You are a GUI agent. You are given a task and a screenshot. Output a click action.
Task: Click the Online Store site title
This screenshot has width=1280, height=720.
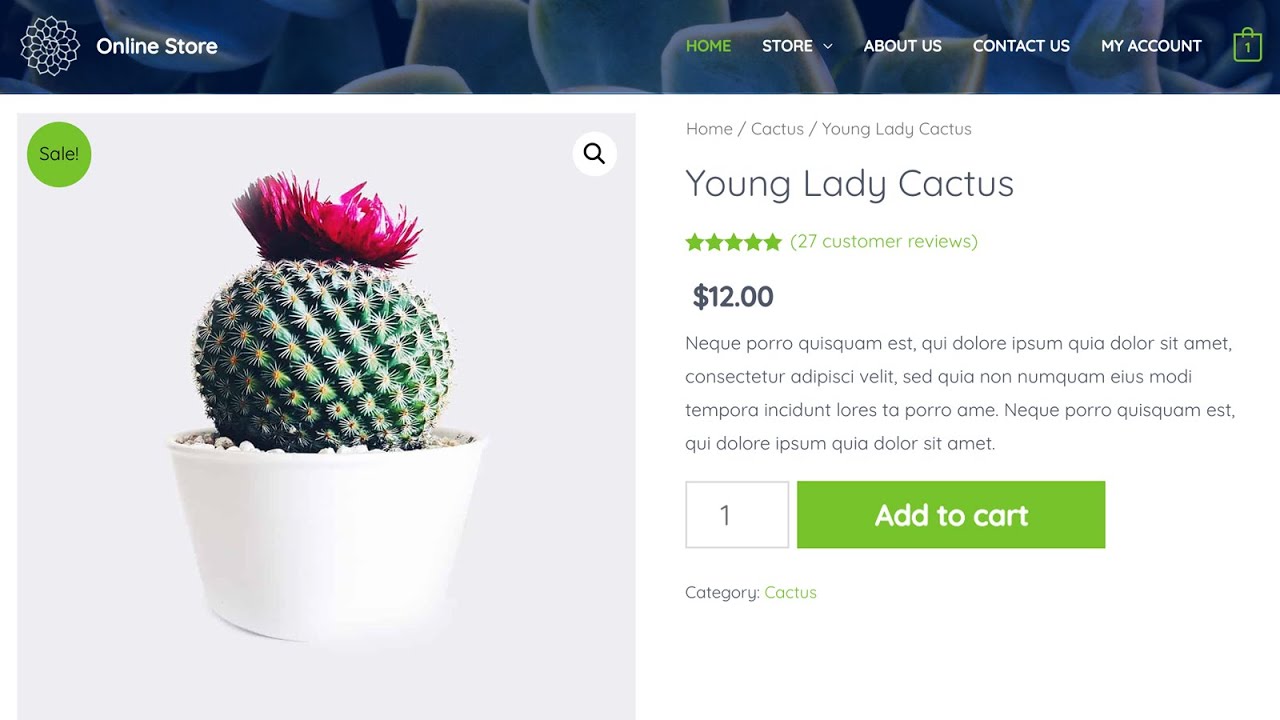coord(157,46)
